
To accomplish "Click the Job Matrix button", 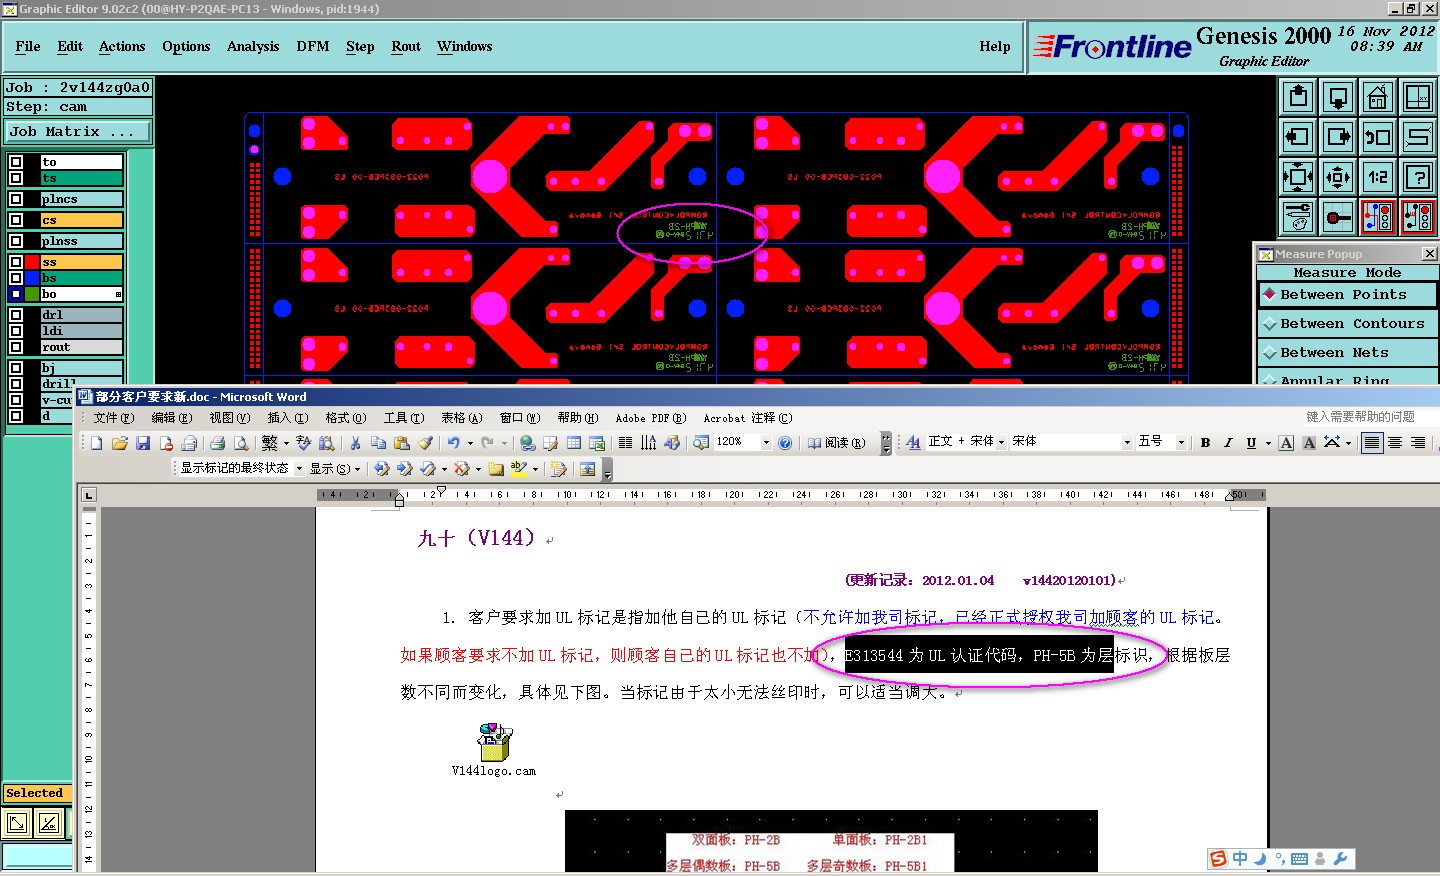I will [x=78, y=131].
